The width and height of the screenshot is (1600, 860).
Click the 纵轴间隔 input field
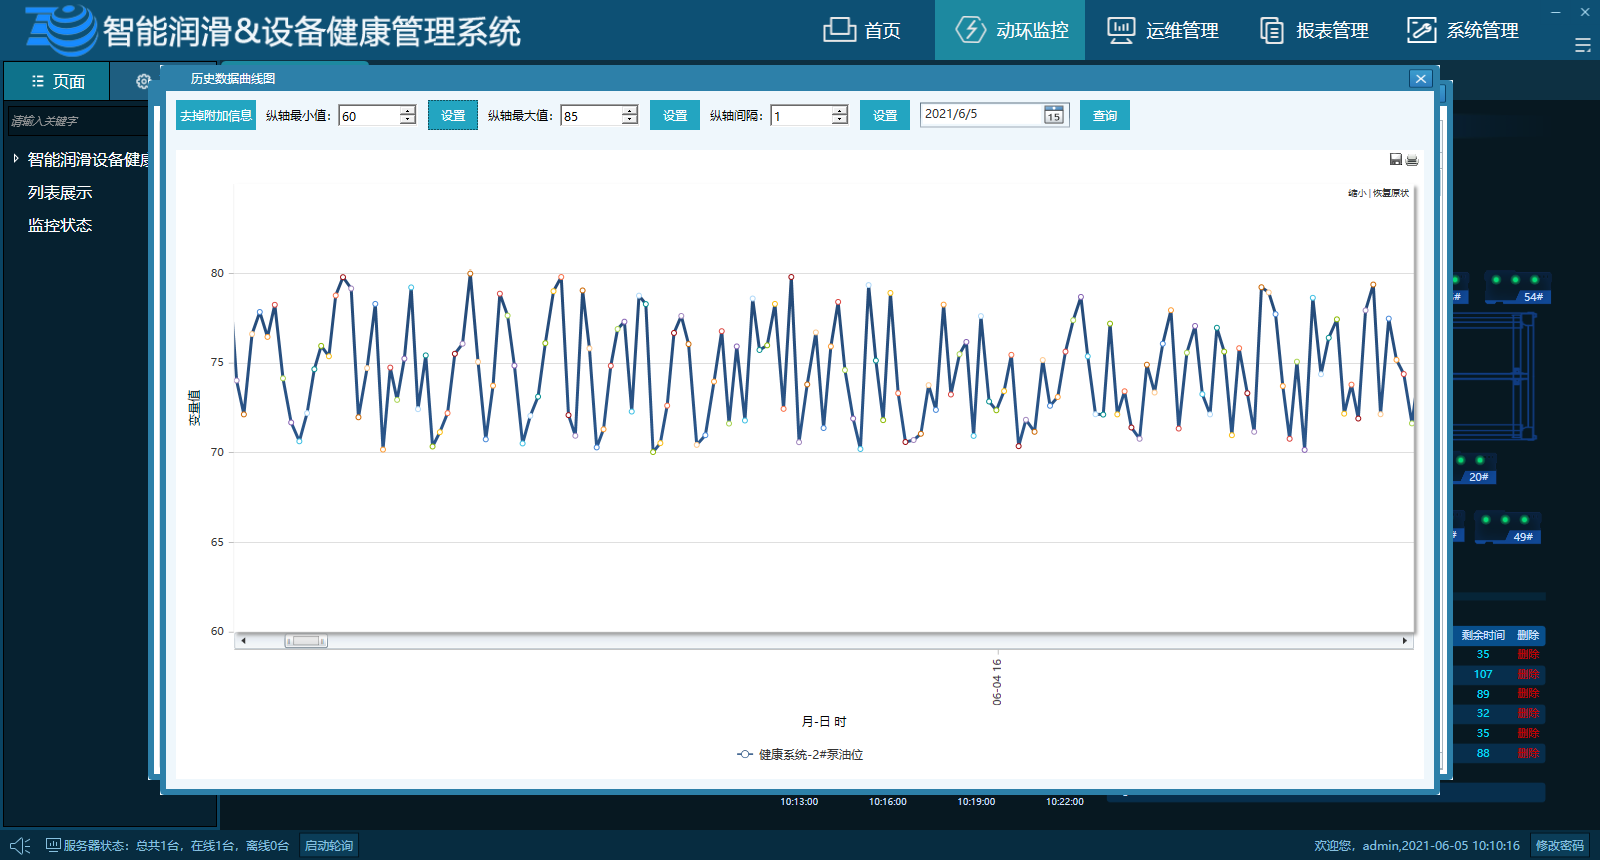coord(801,116)
